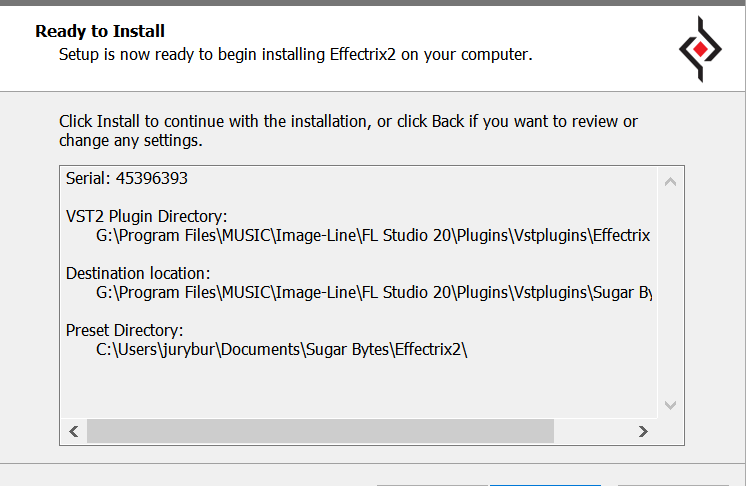Click the vertical scrollbar up arrow

(670, 182)
